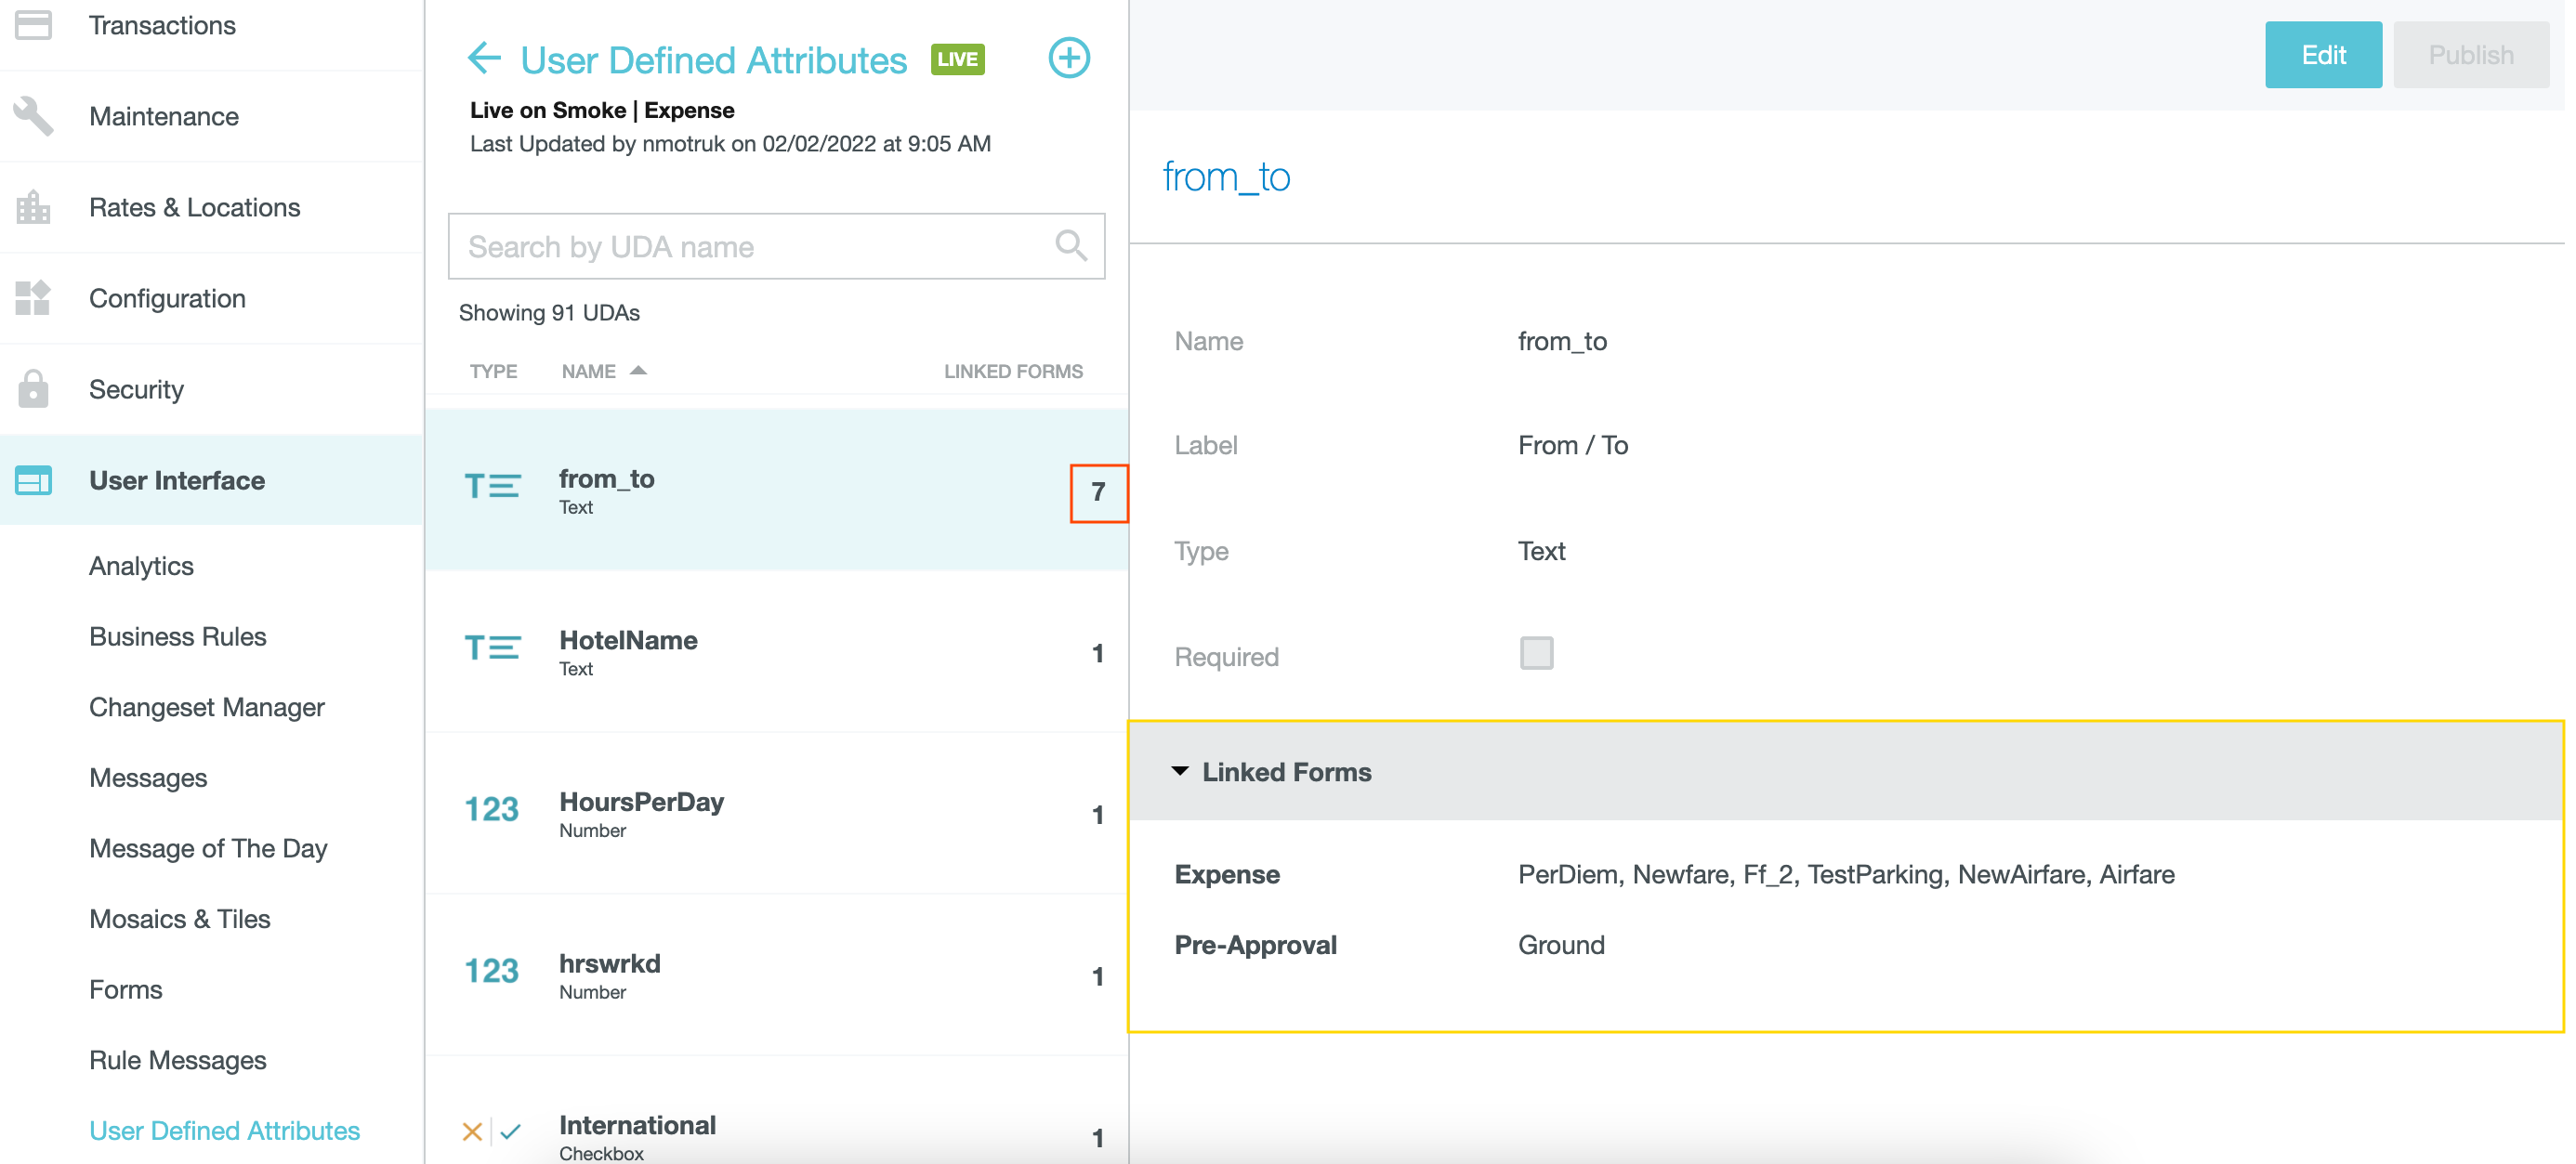The image size is (2576, 1164).
Task: Click the Security lock icon
Action: coord(34,389)
